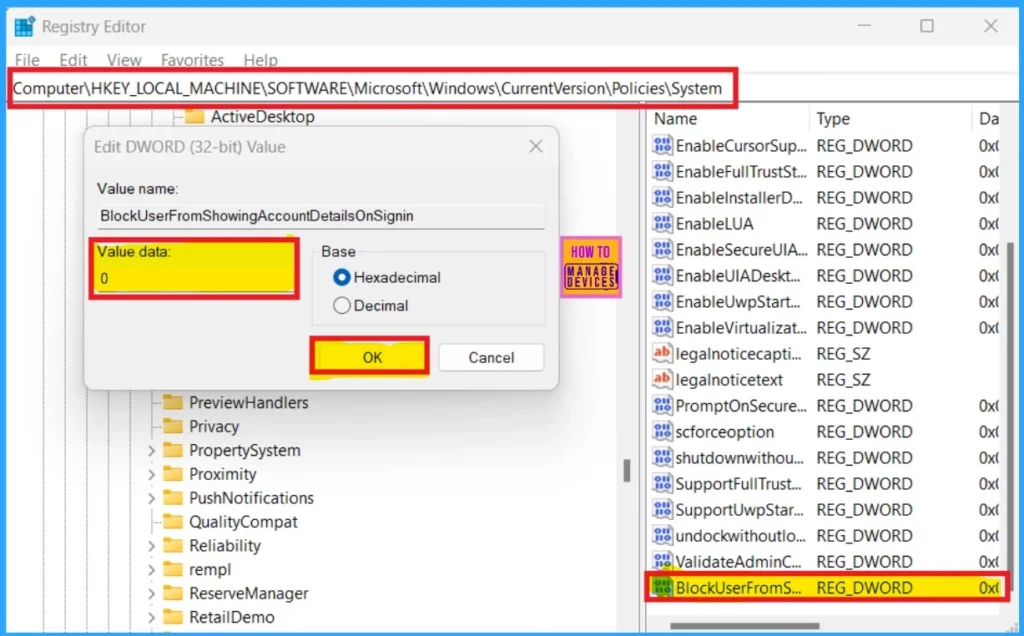Expand the PropertySystem key
This screenshot has width=1024, height=636.
[x=152, y=451]
